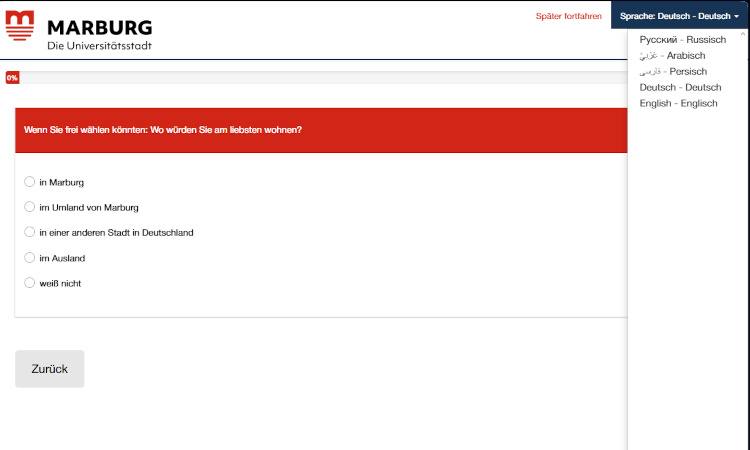Click the red question header text
The width and height of the screenshot is (750, 450).
[163, 130]
